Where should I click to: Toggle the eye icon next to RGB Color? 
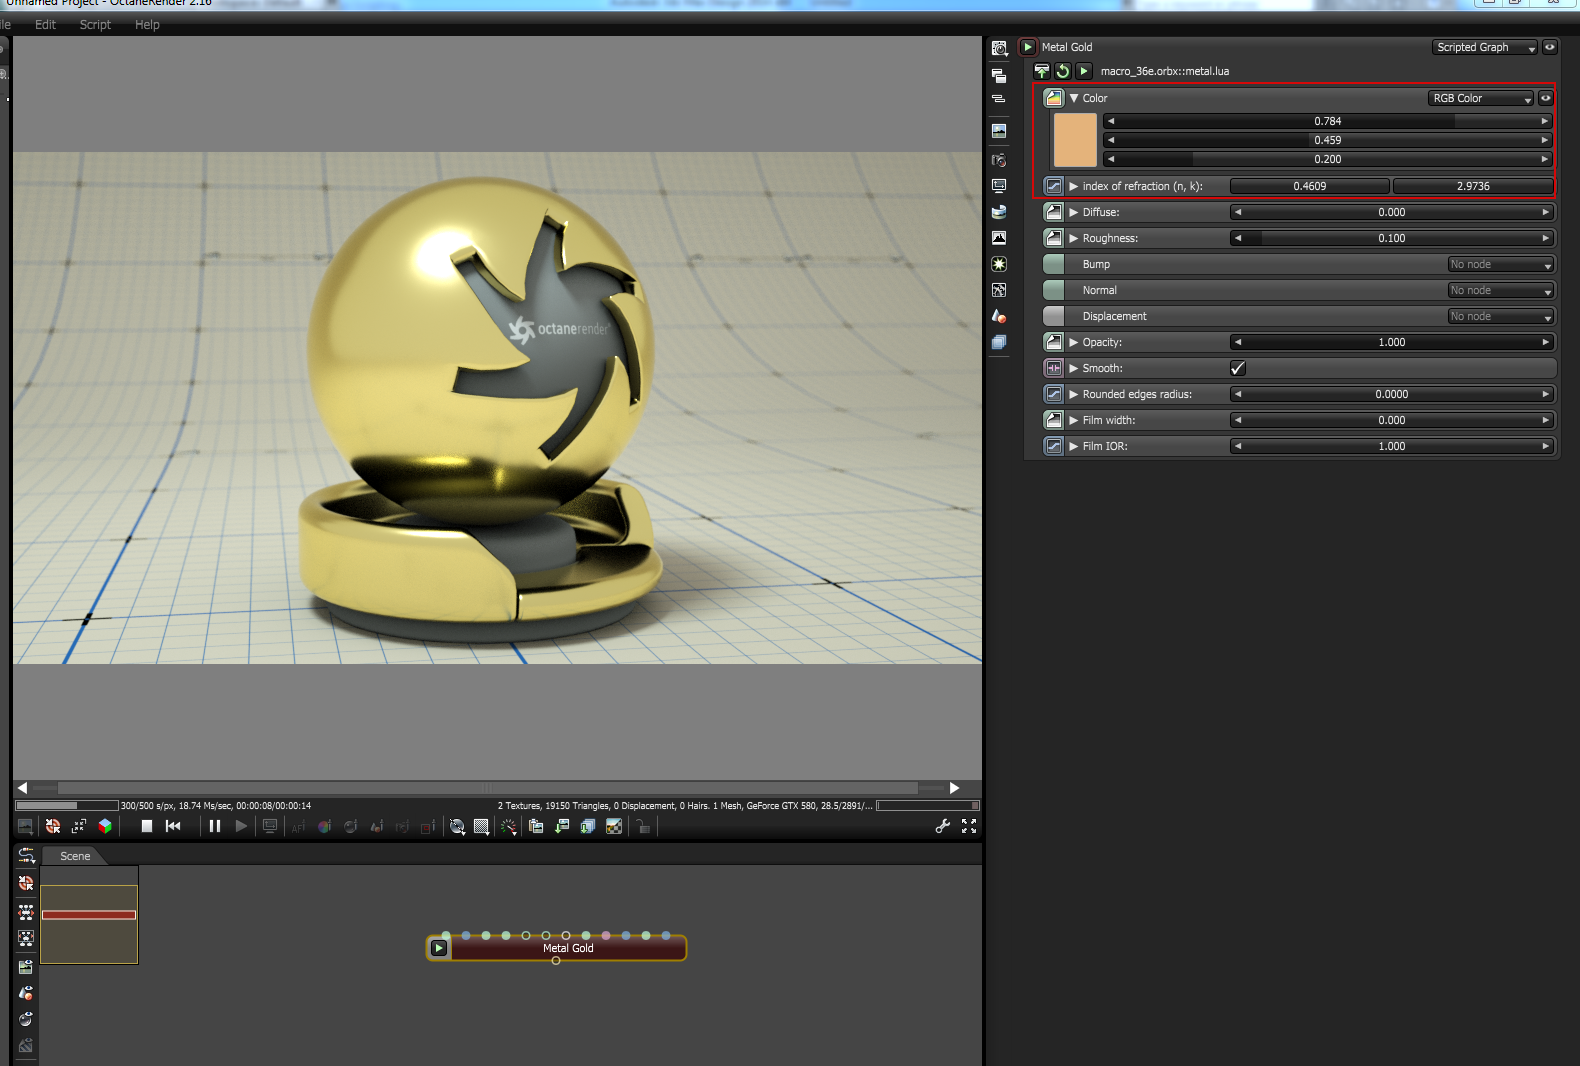(x=1546, y=98)
